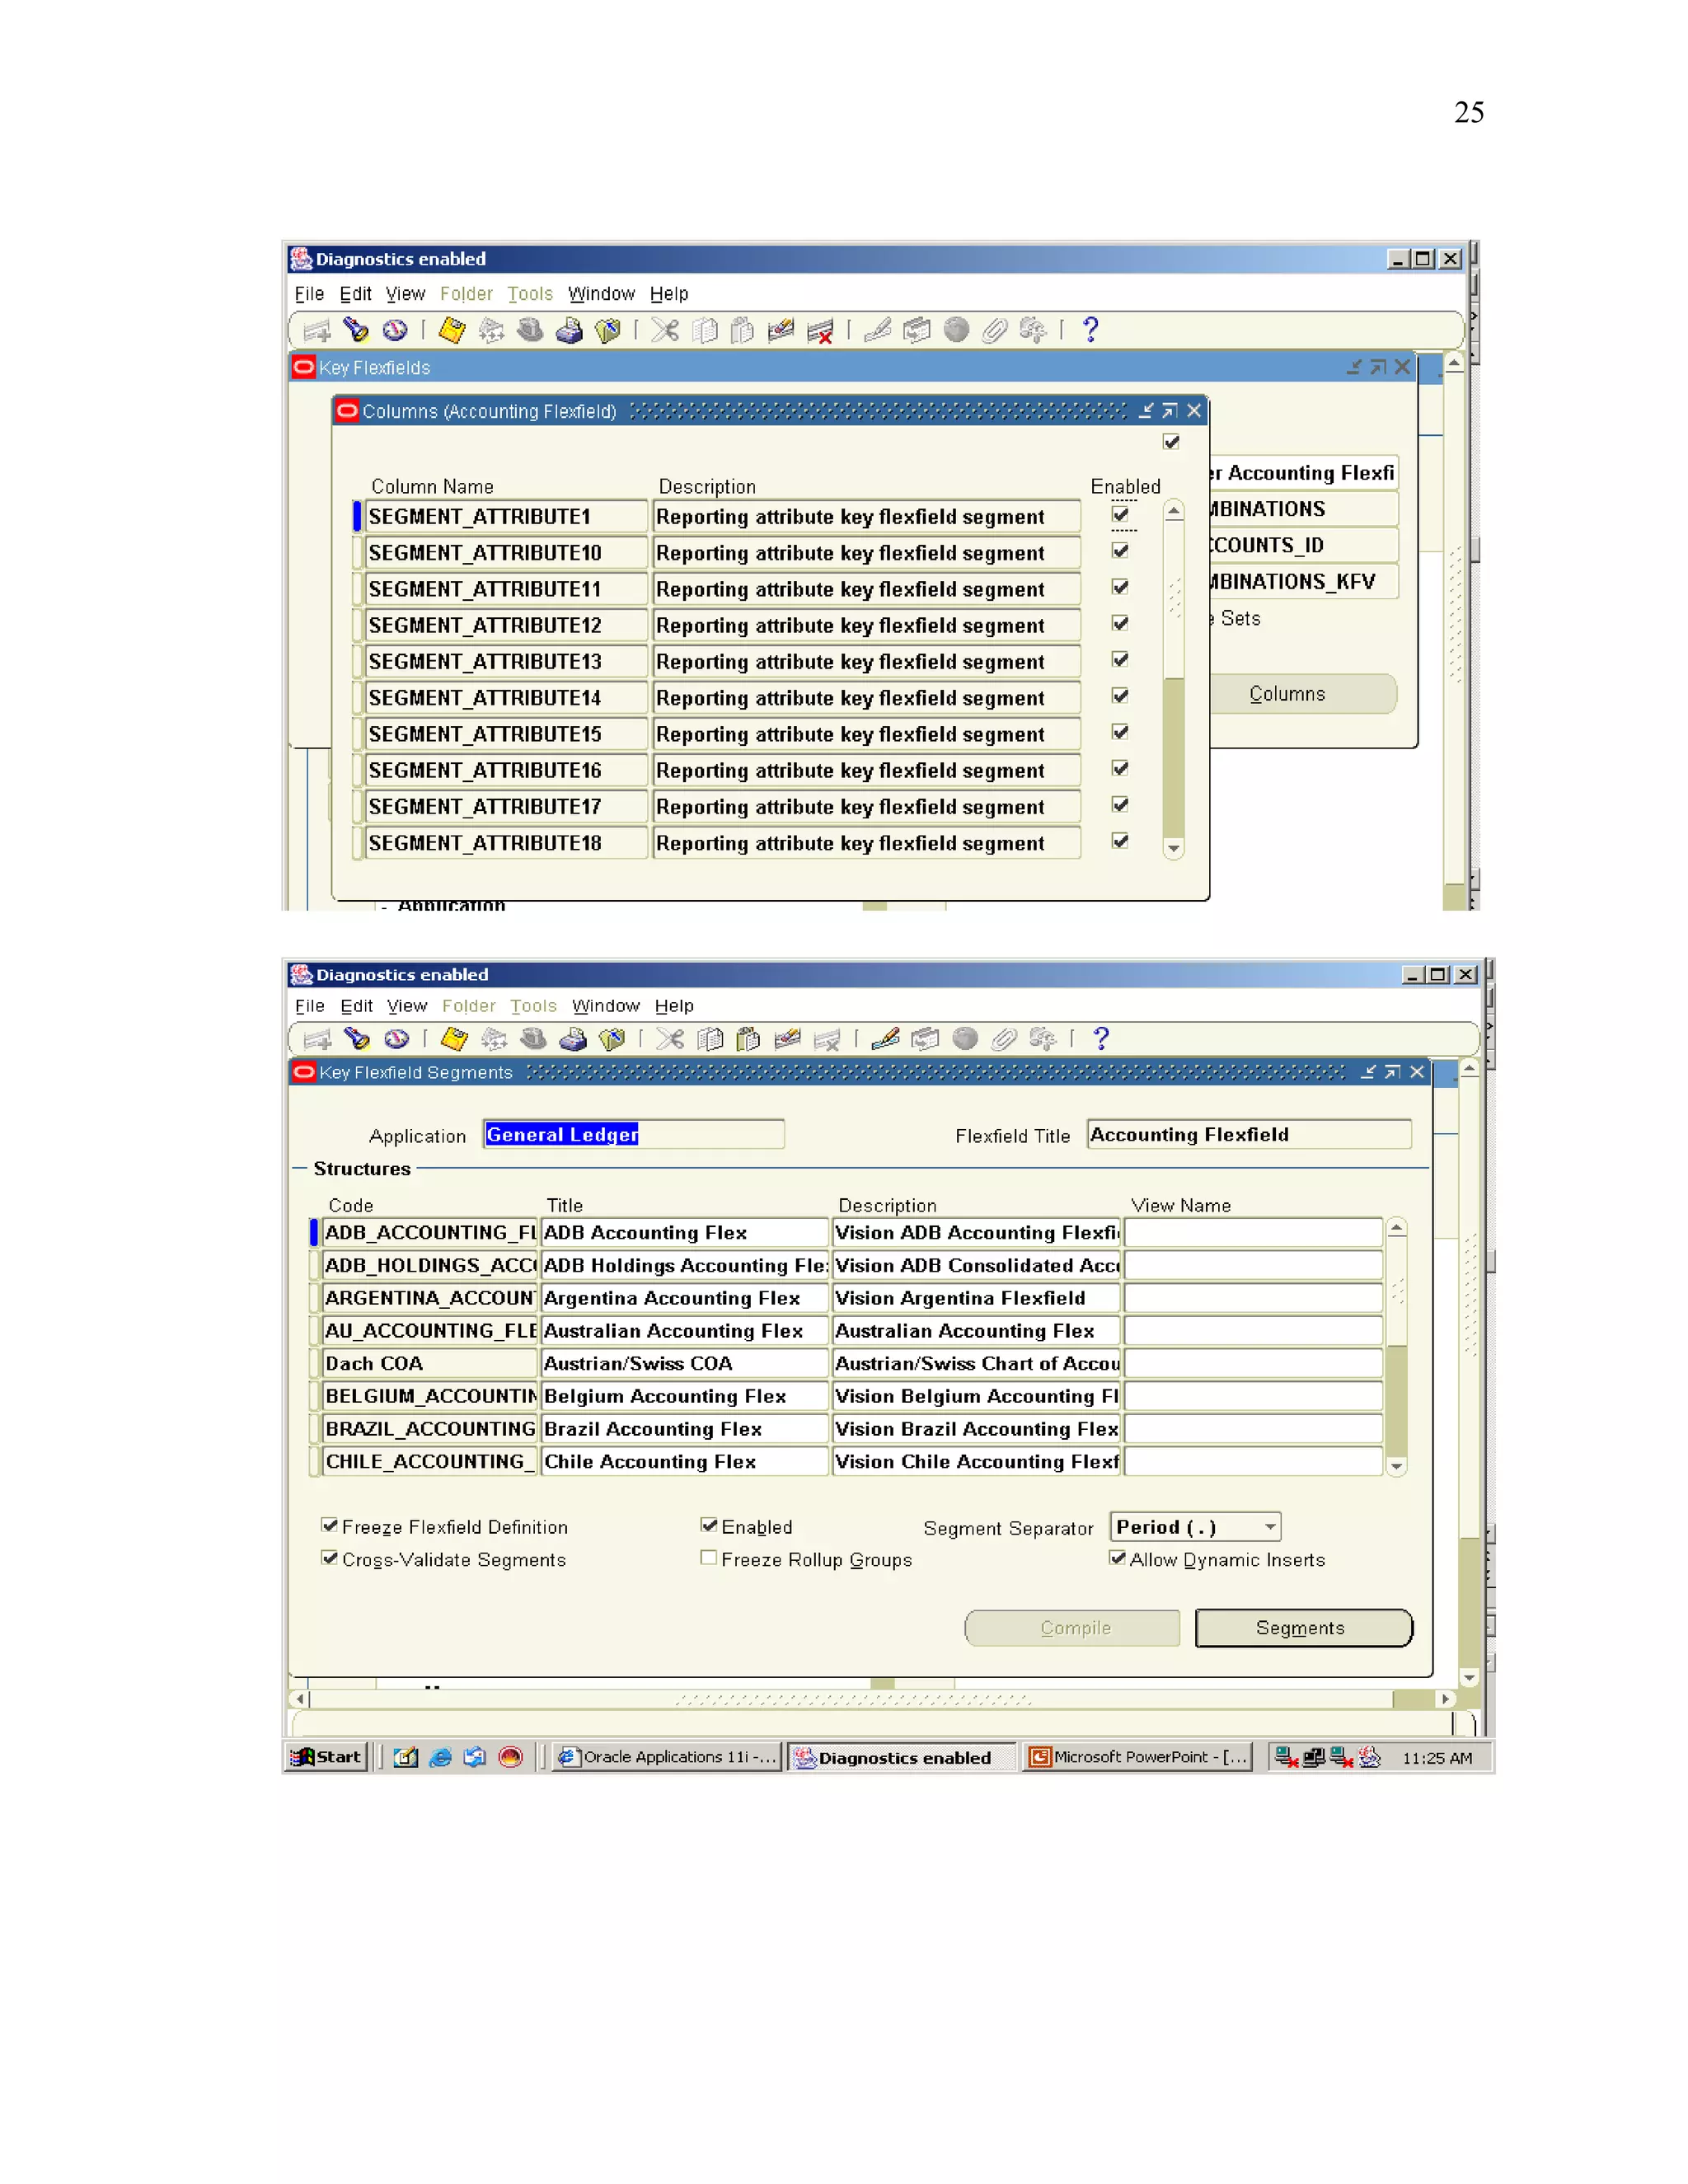1688x2184 pixels.
Task: Uncheck Allow Dynamic Inserts
Action: 1117,1558
